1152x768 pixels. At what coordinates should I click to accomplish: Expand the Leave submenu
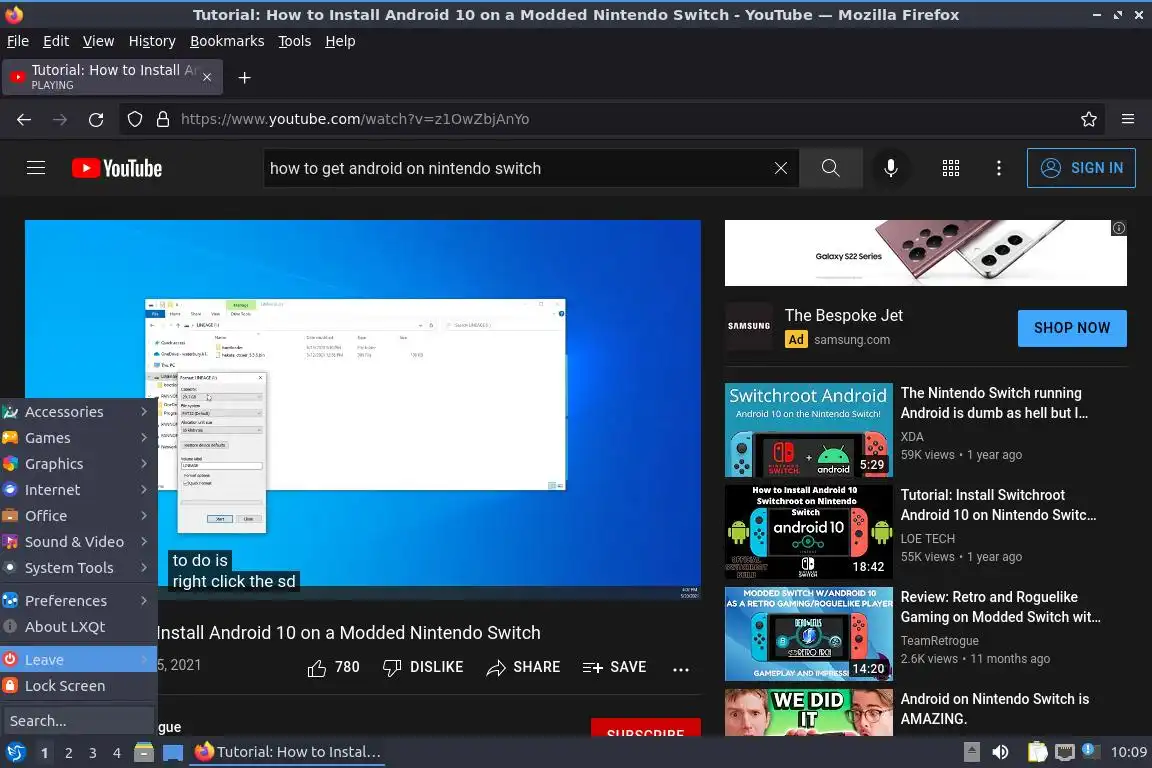pyautogui.click(x=78, y=660)
